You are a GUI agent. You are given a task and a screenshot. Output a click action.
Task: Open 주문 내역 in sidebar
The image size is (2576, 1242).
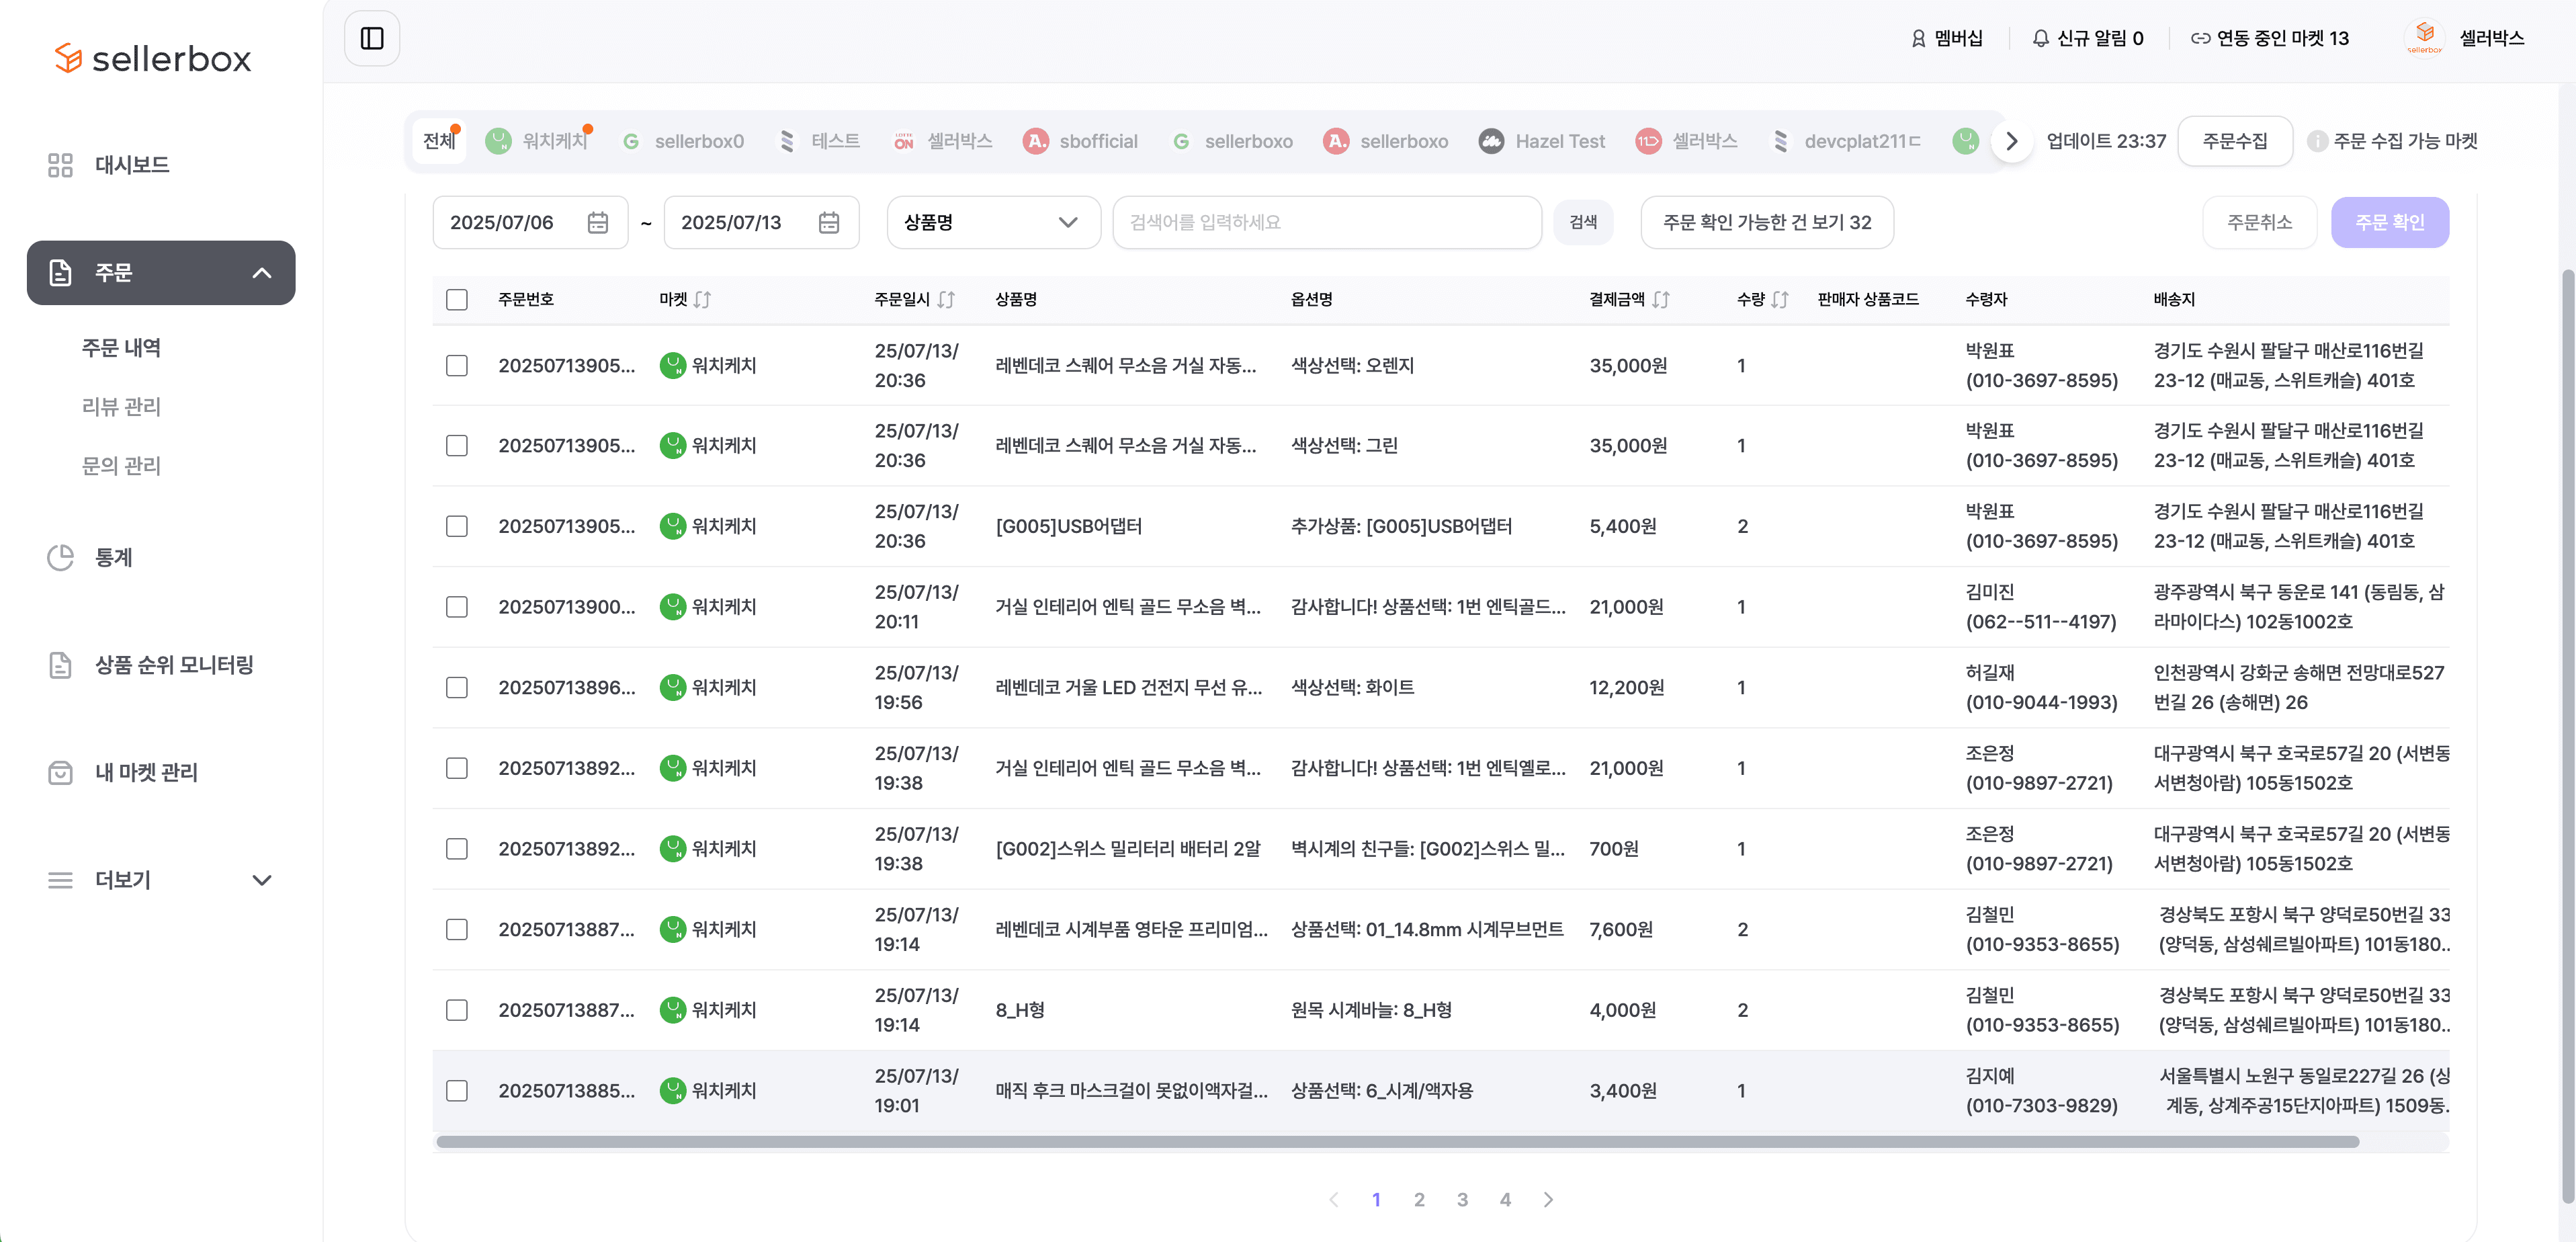[x=121, y=347]
